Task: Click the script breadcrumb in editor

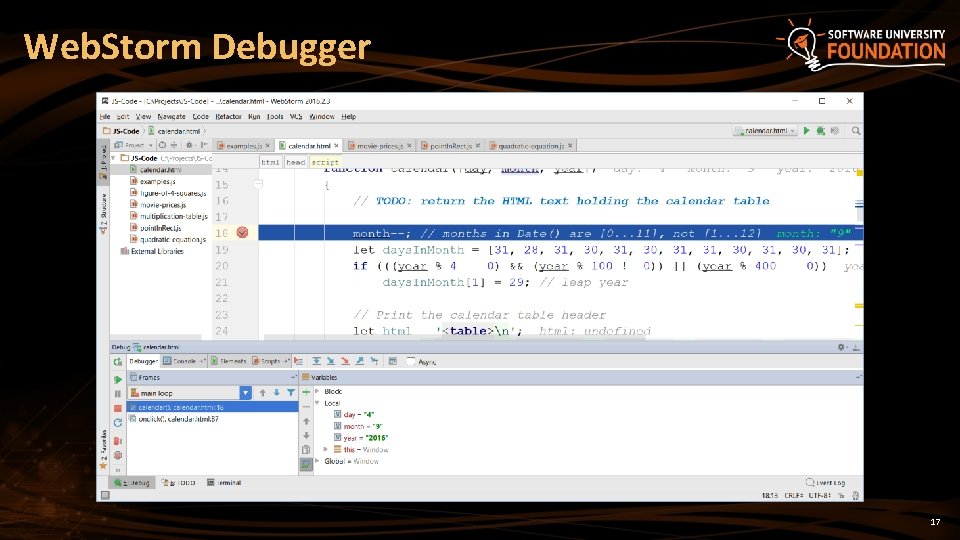Action: [x=324, y=162]
